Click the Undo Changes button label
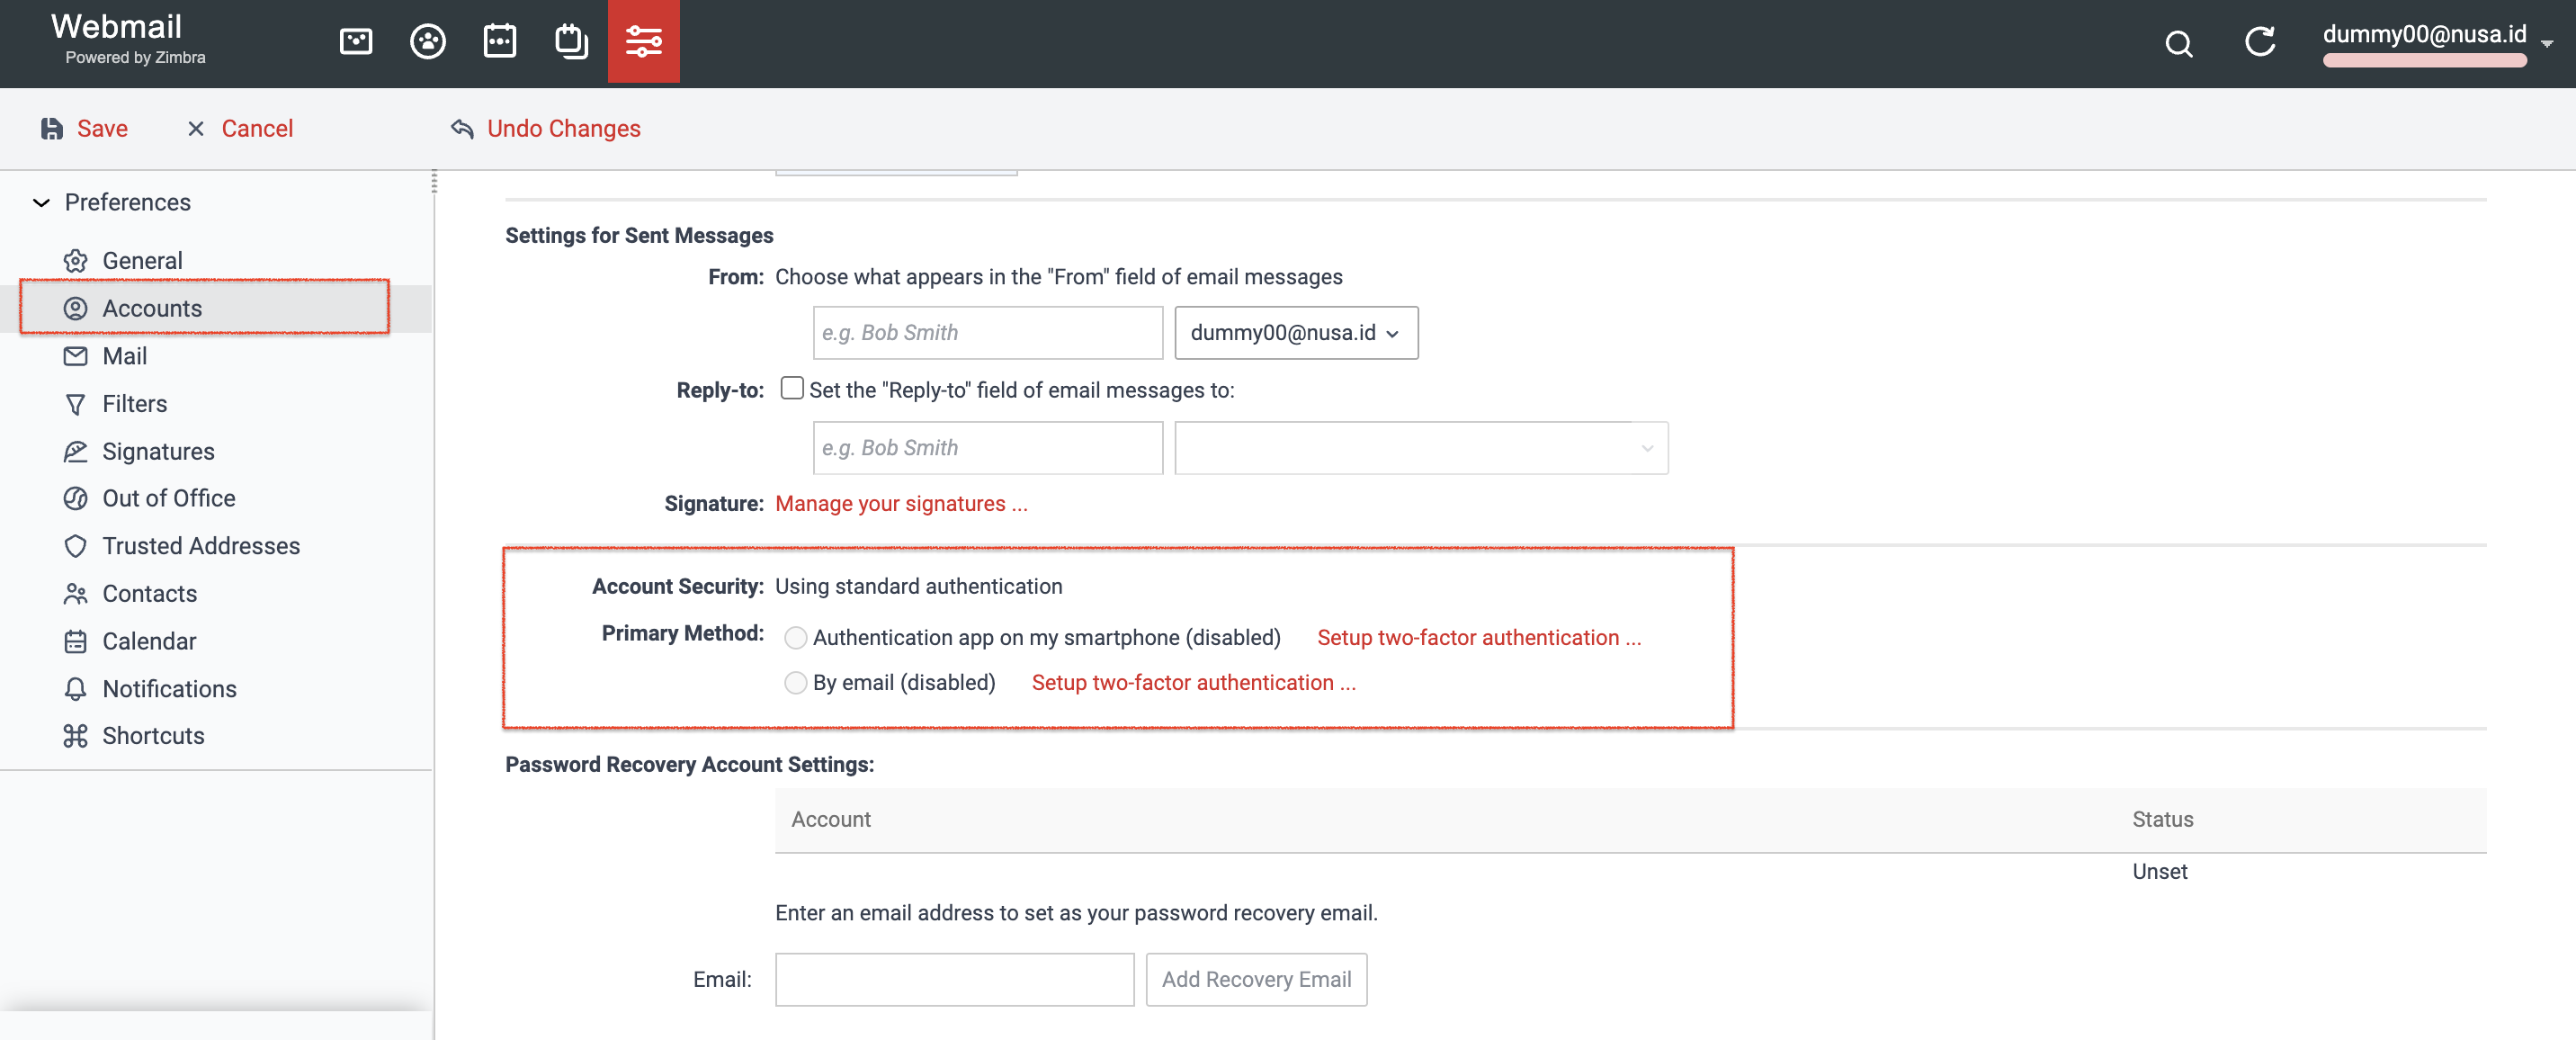 click(x=563, y=129)
